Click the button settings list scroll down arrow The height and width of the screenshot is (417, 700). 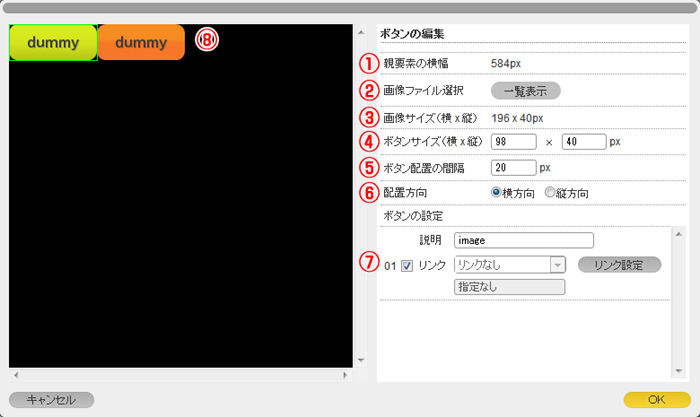pyautogui.click(x=679, y=371)
